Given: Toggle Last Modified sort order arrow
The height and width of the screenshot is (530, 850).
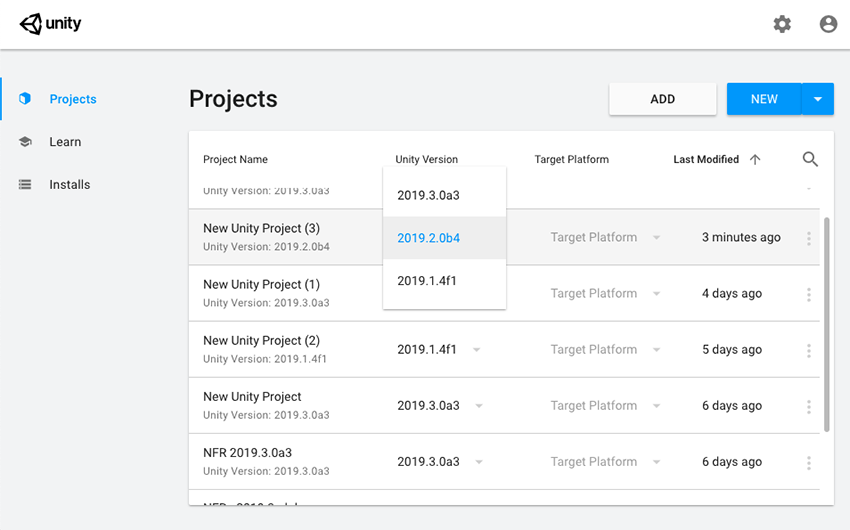Looking at the screenshot, I should 755,159.
